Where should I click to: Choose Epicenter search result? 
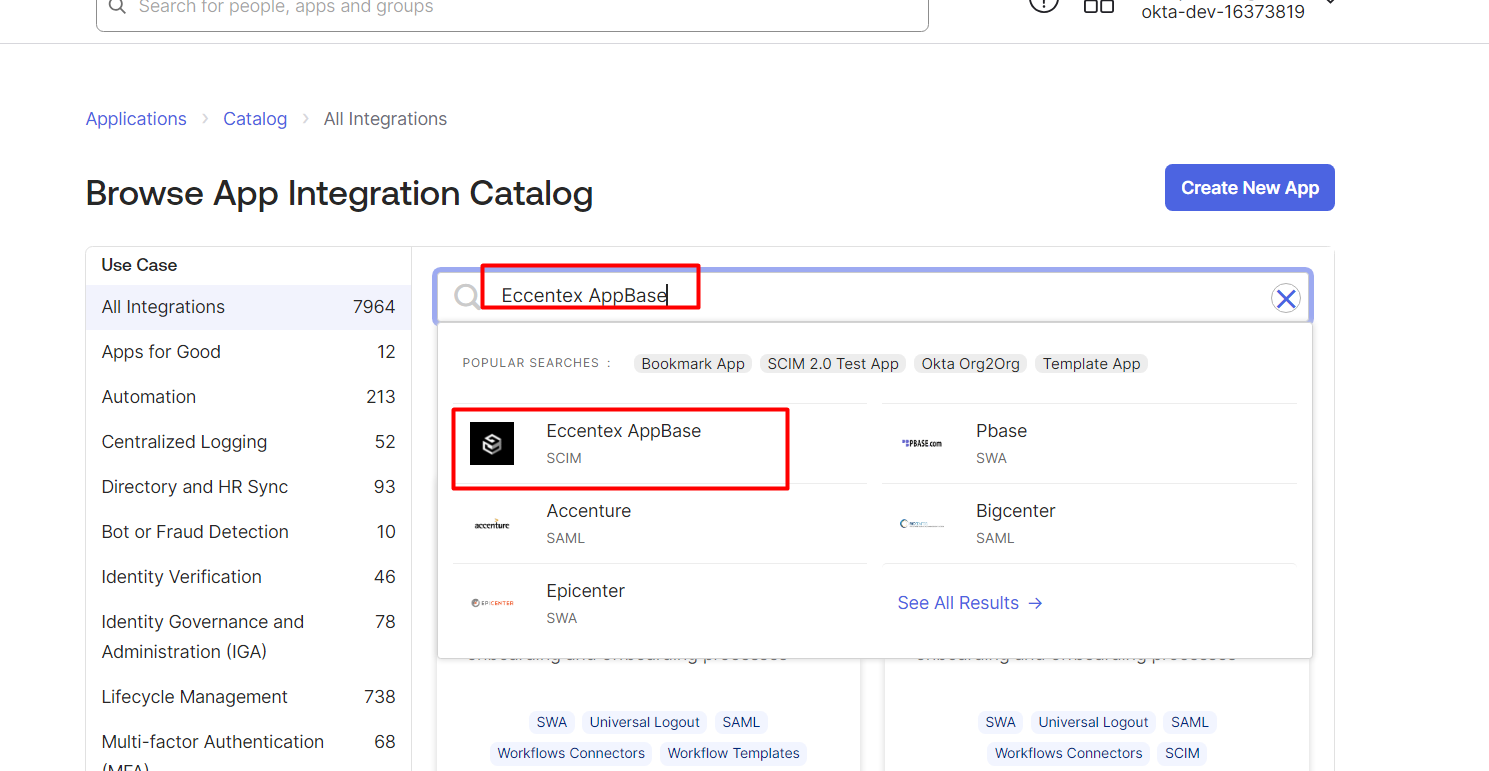[x=660, y=603]
